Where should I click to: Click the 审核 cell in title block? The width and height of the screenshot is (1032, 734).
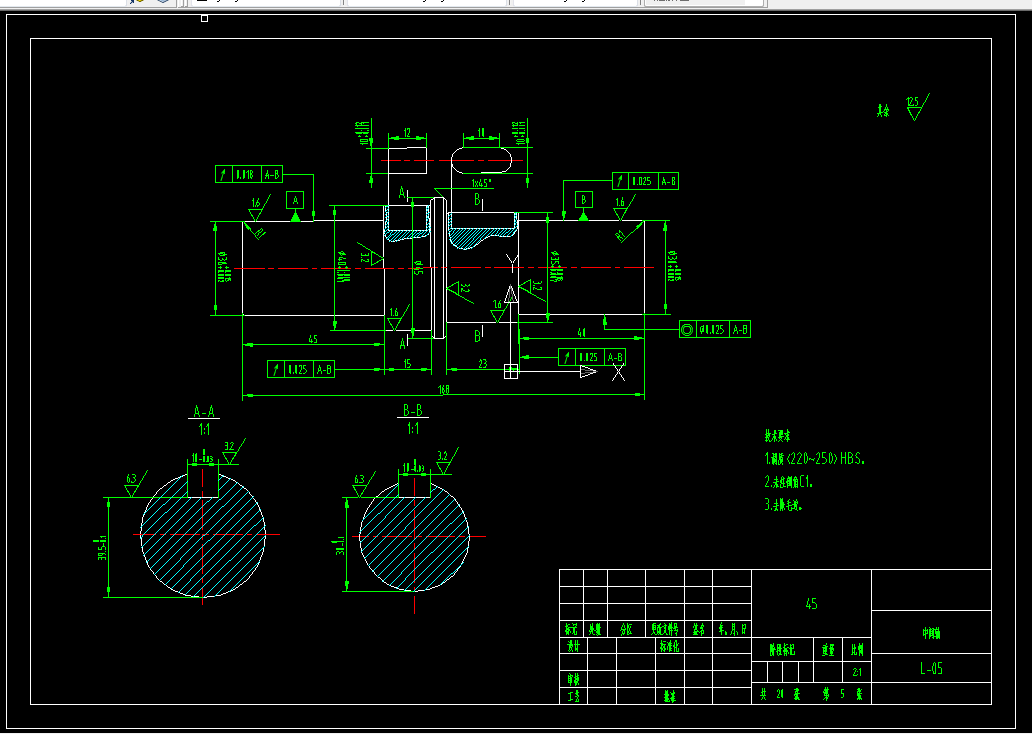click(573, 679)
